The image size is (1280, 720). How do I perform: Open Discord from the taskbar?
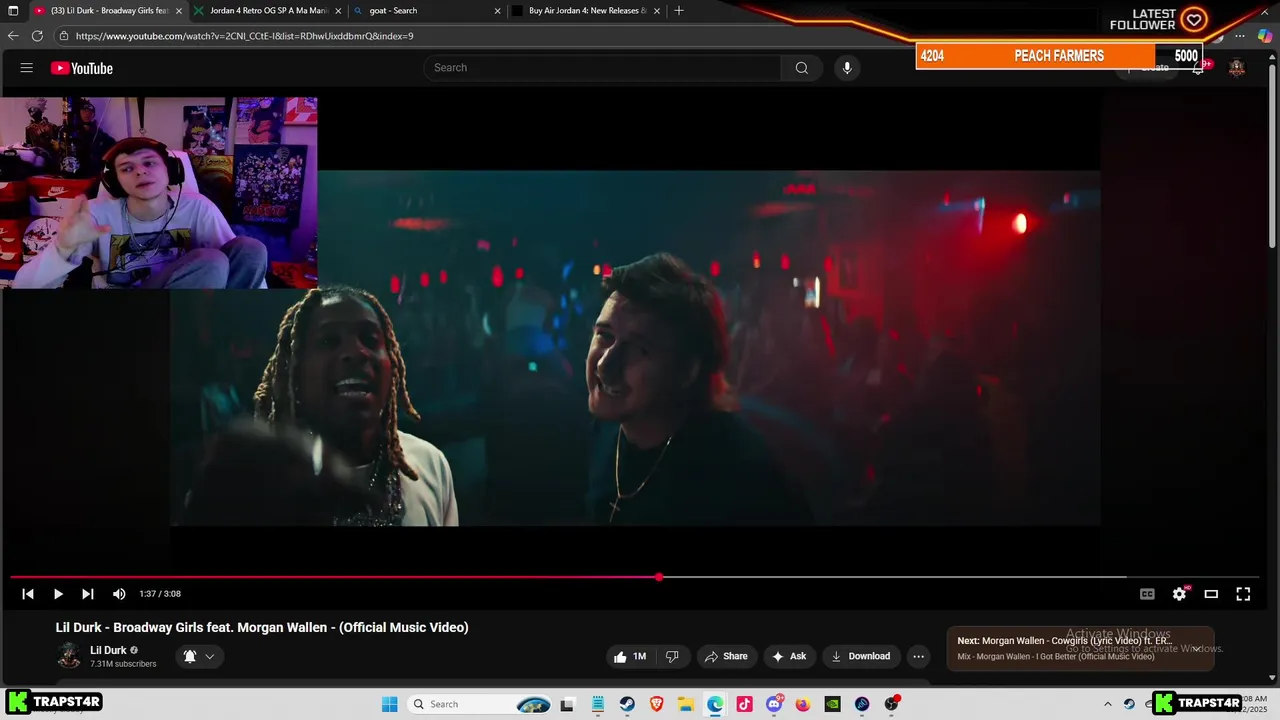[774, 704]
